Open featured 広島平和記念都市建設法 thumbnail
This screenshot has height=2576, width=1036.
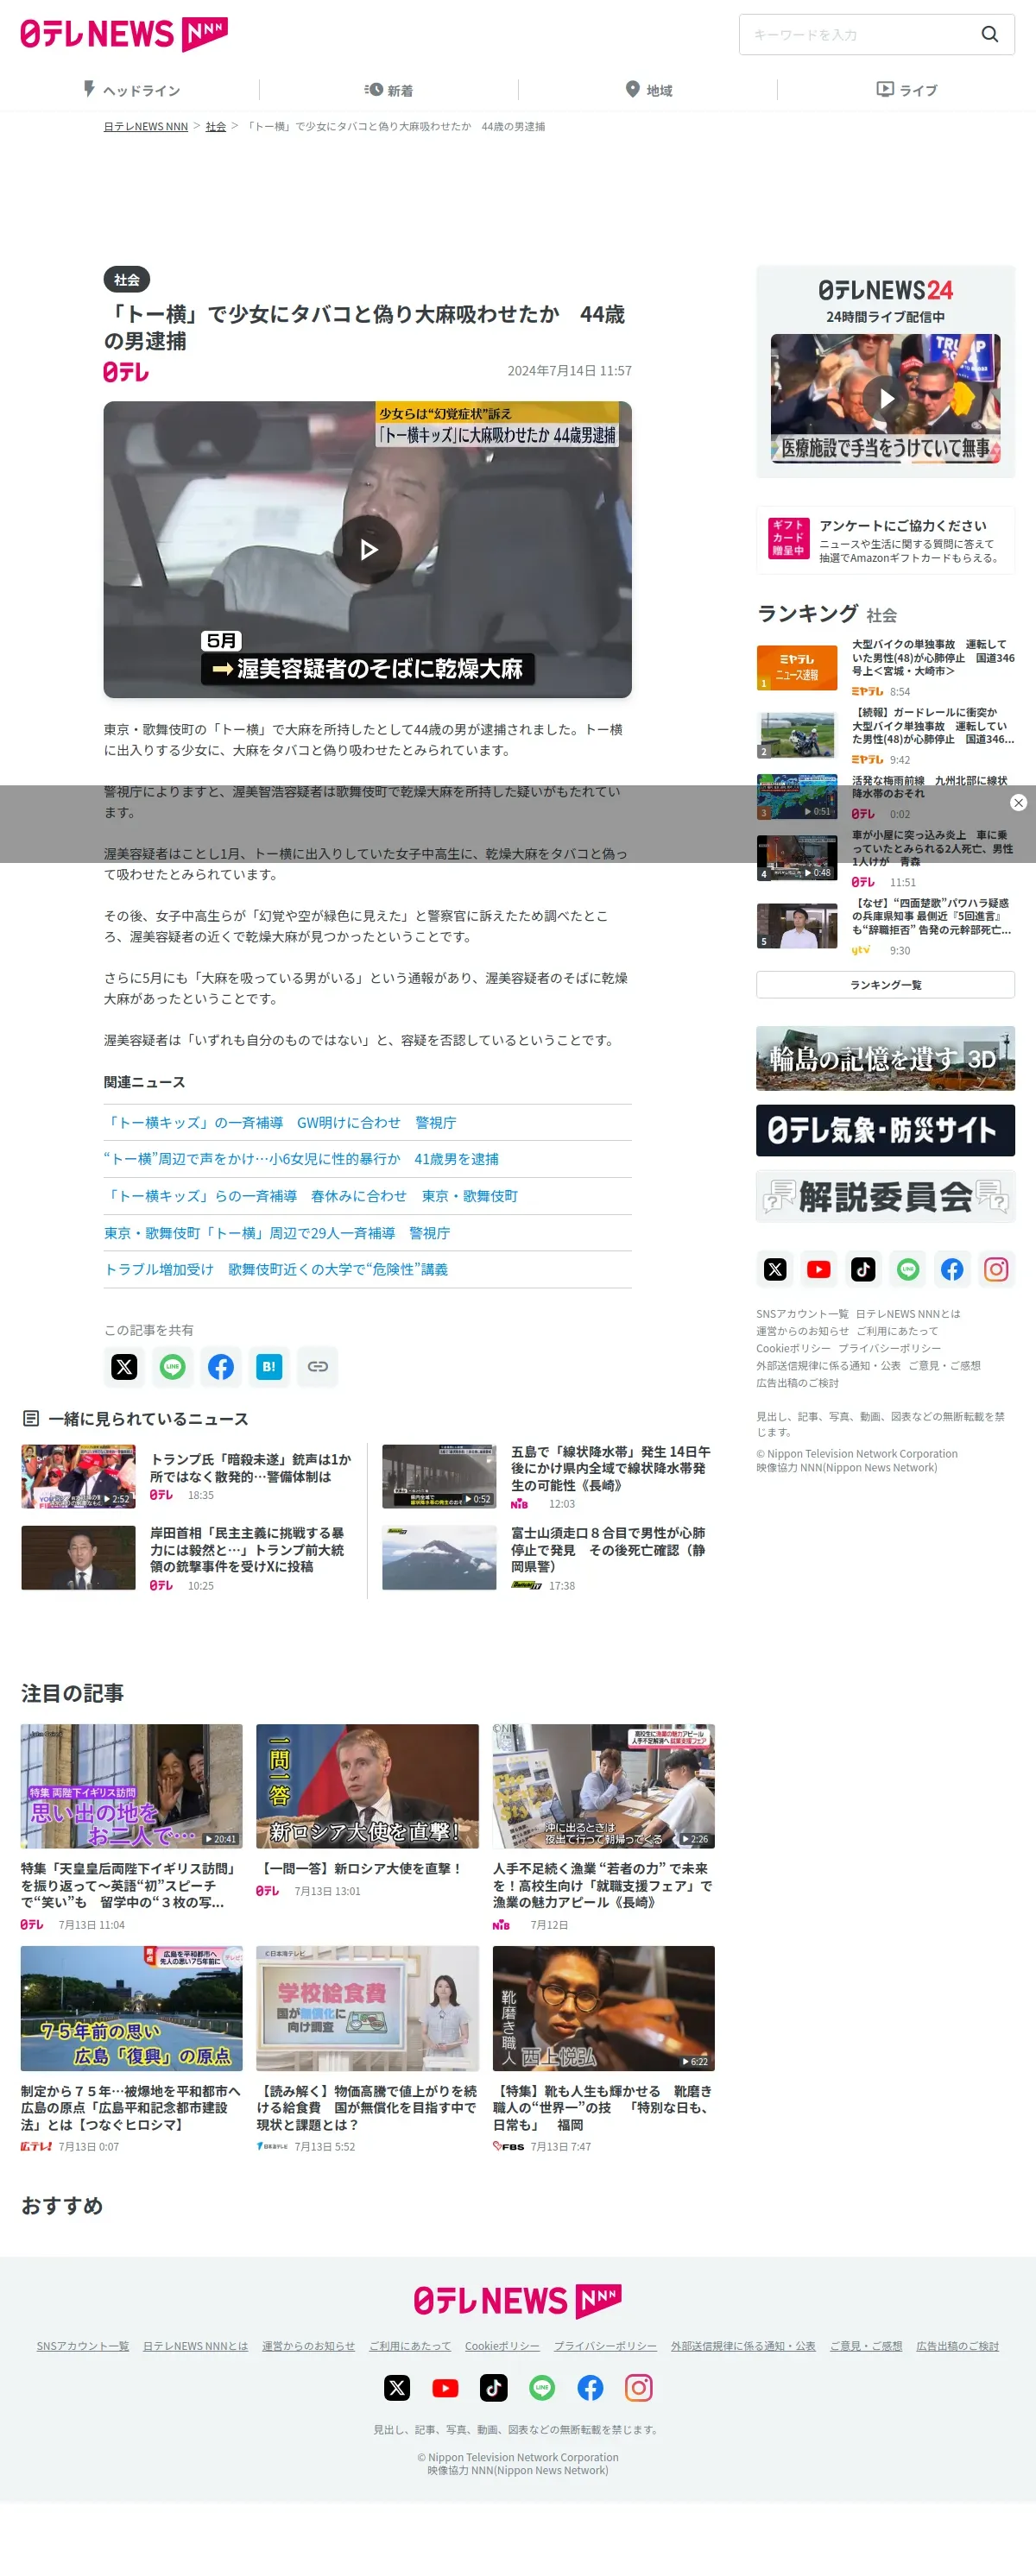131,2008
